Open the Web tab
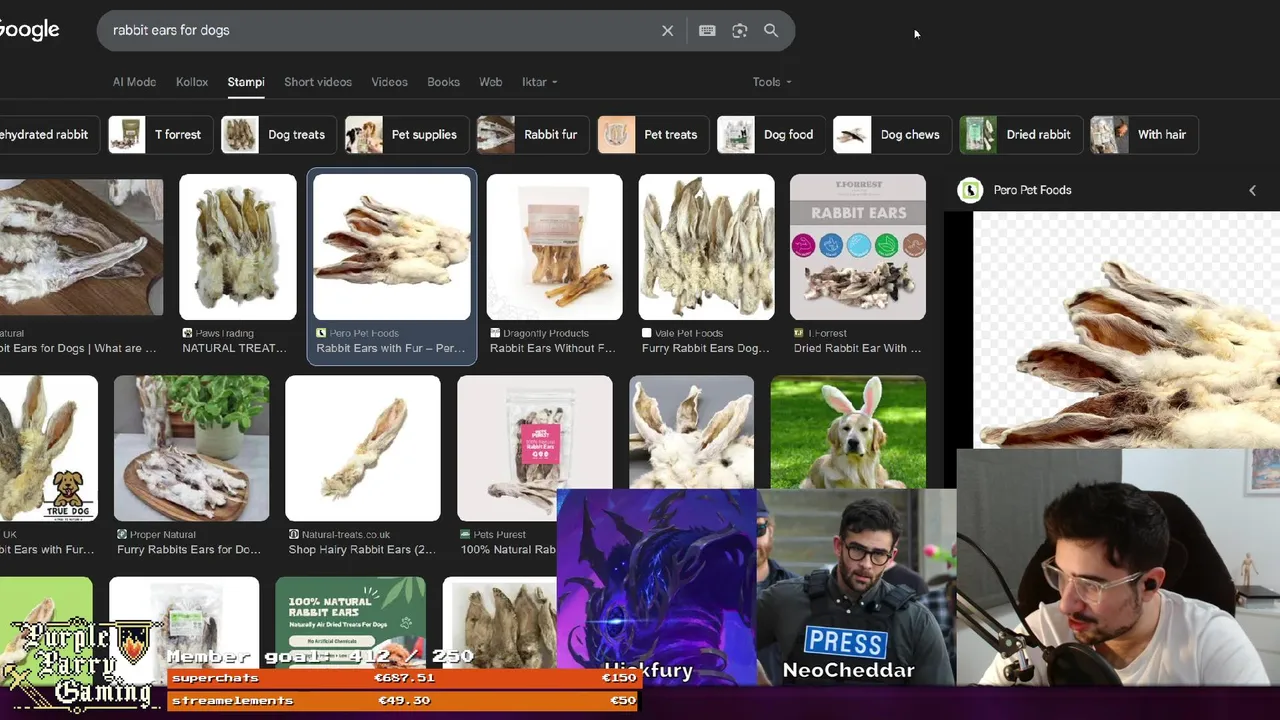The width and height of the screenshot is (1280, 720). click(x=490, y=82)
